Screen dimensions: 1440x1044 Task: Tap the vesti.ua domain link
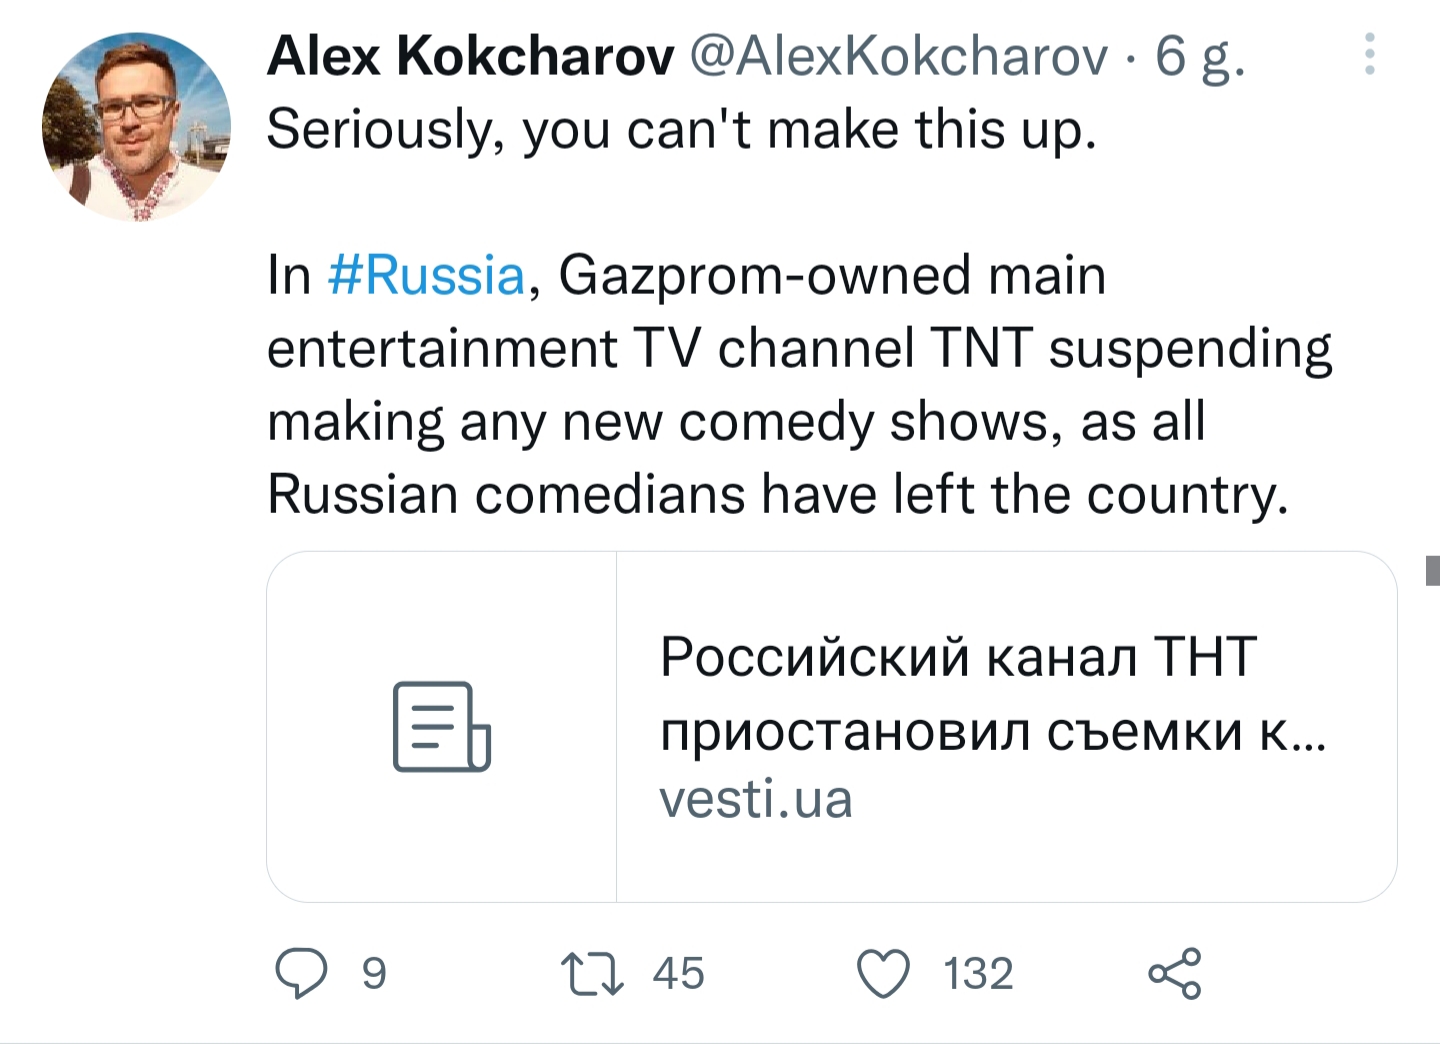click(756, 799)
